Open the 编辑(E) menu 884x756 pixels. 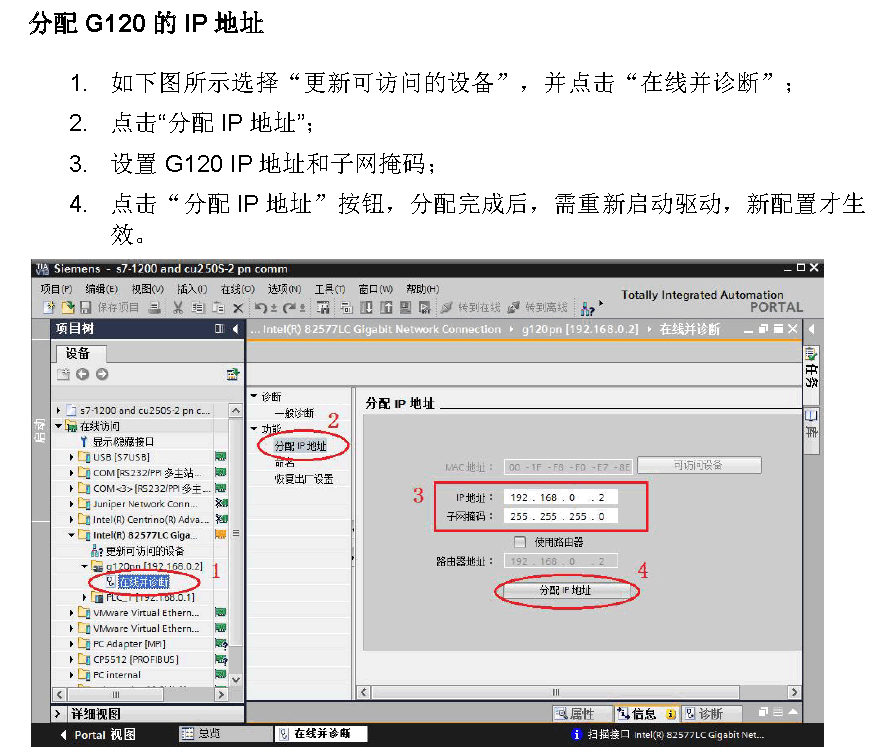(x=101, y=289)
